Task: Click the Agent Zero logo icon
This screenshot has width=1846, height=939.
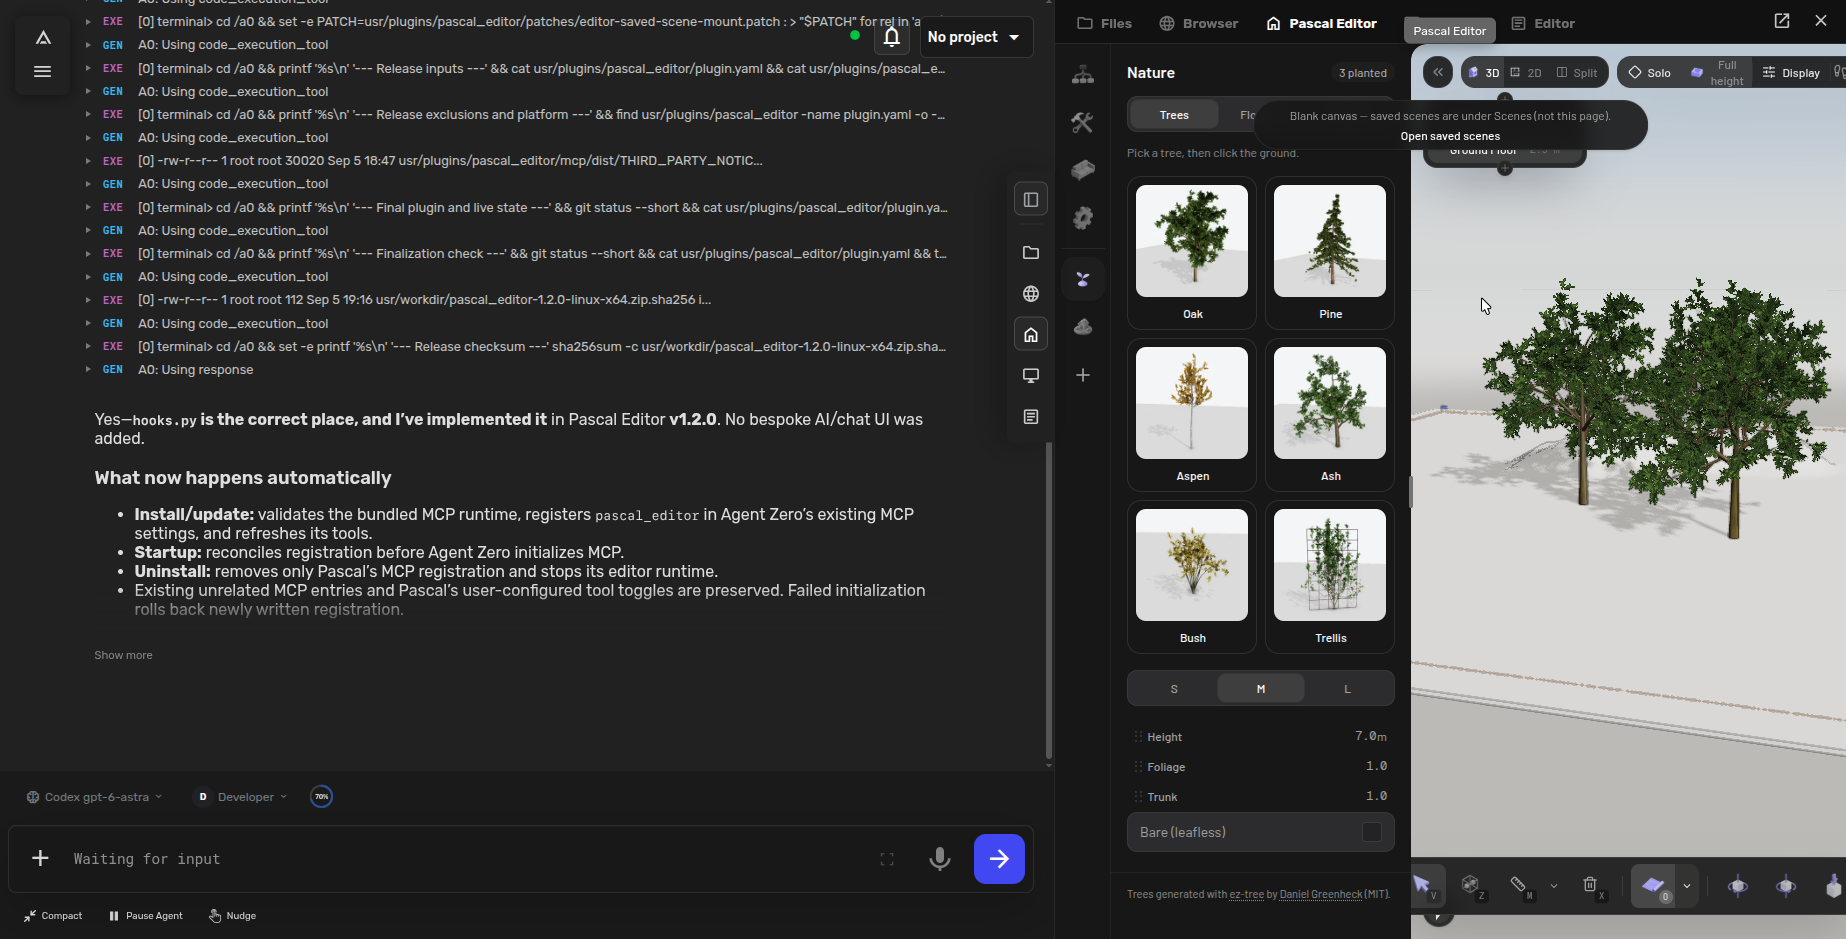Action: (x=43, y=38)
